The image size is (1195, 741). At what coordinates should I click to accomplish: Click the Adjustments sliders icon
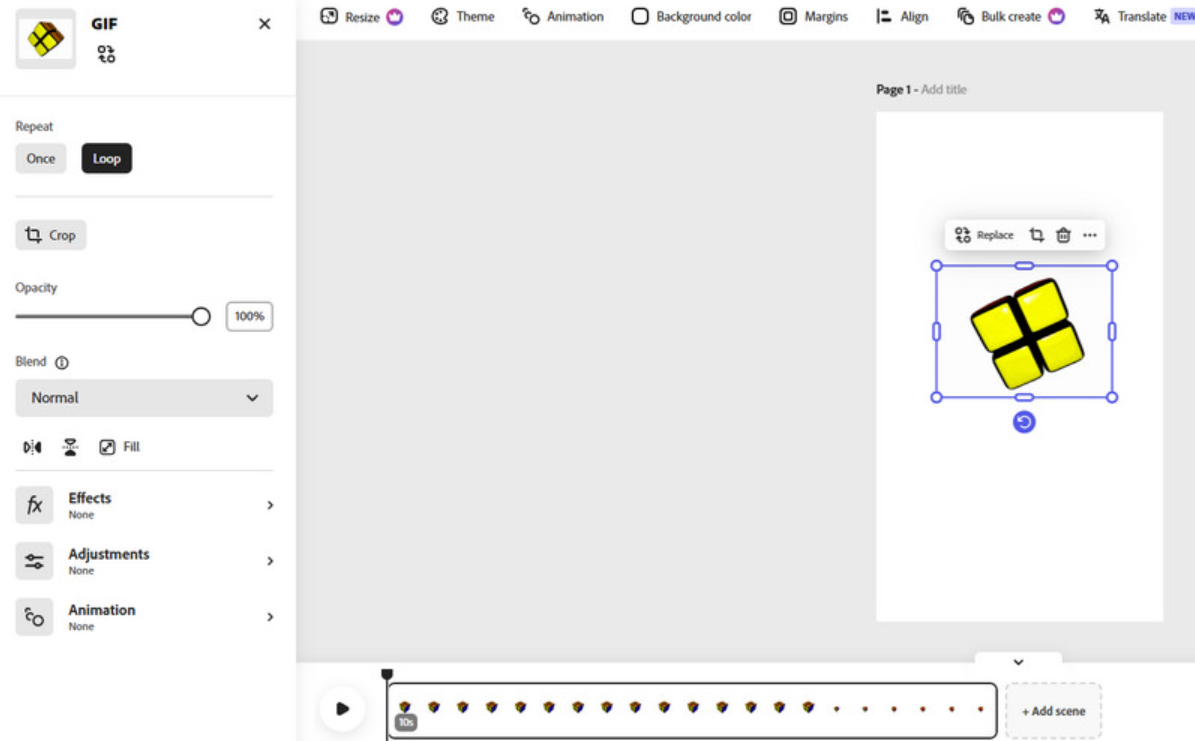tap(34, 561)
